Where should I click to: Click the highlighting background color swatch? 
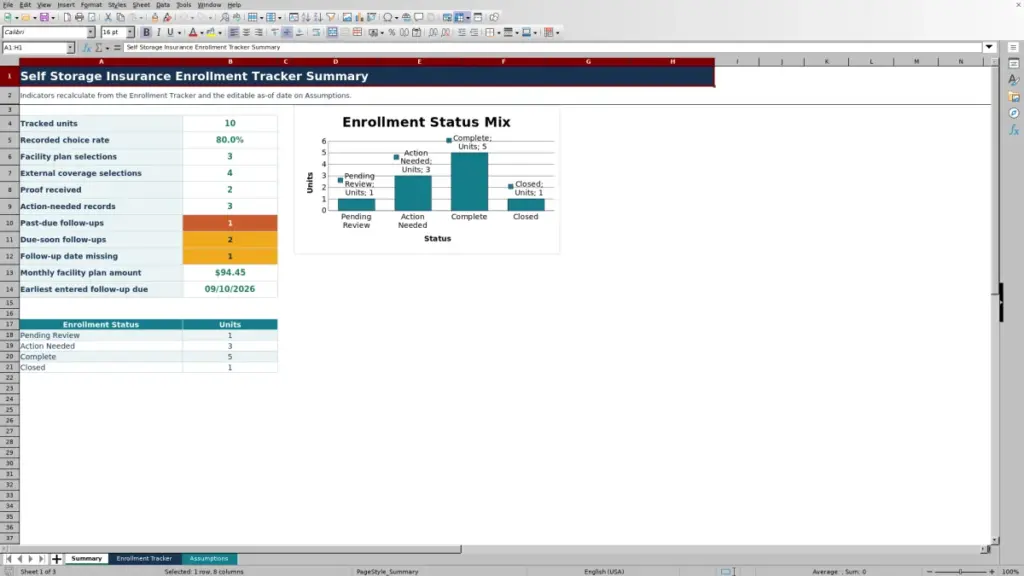pyautogui.click(x=211, y=33)
